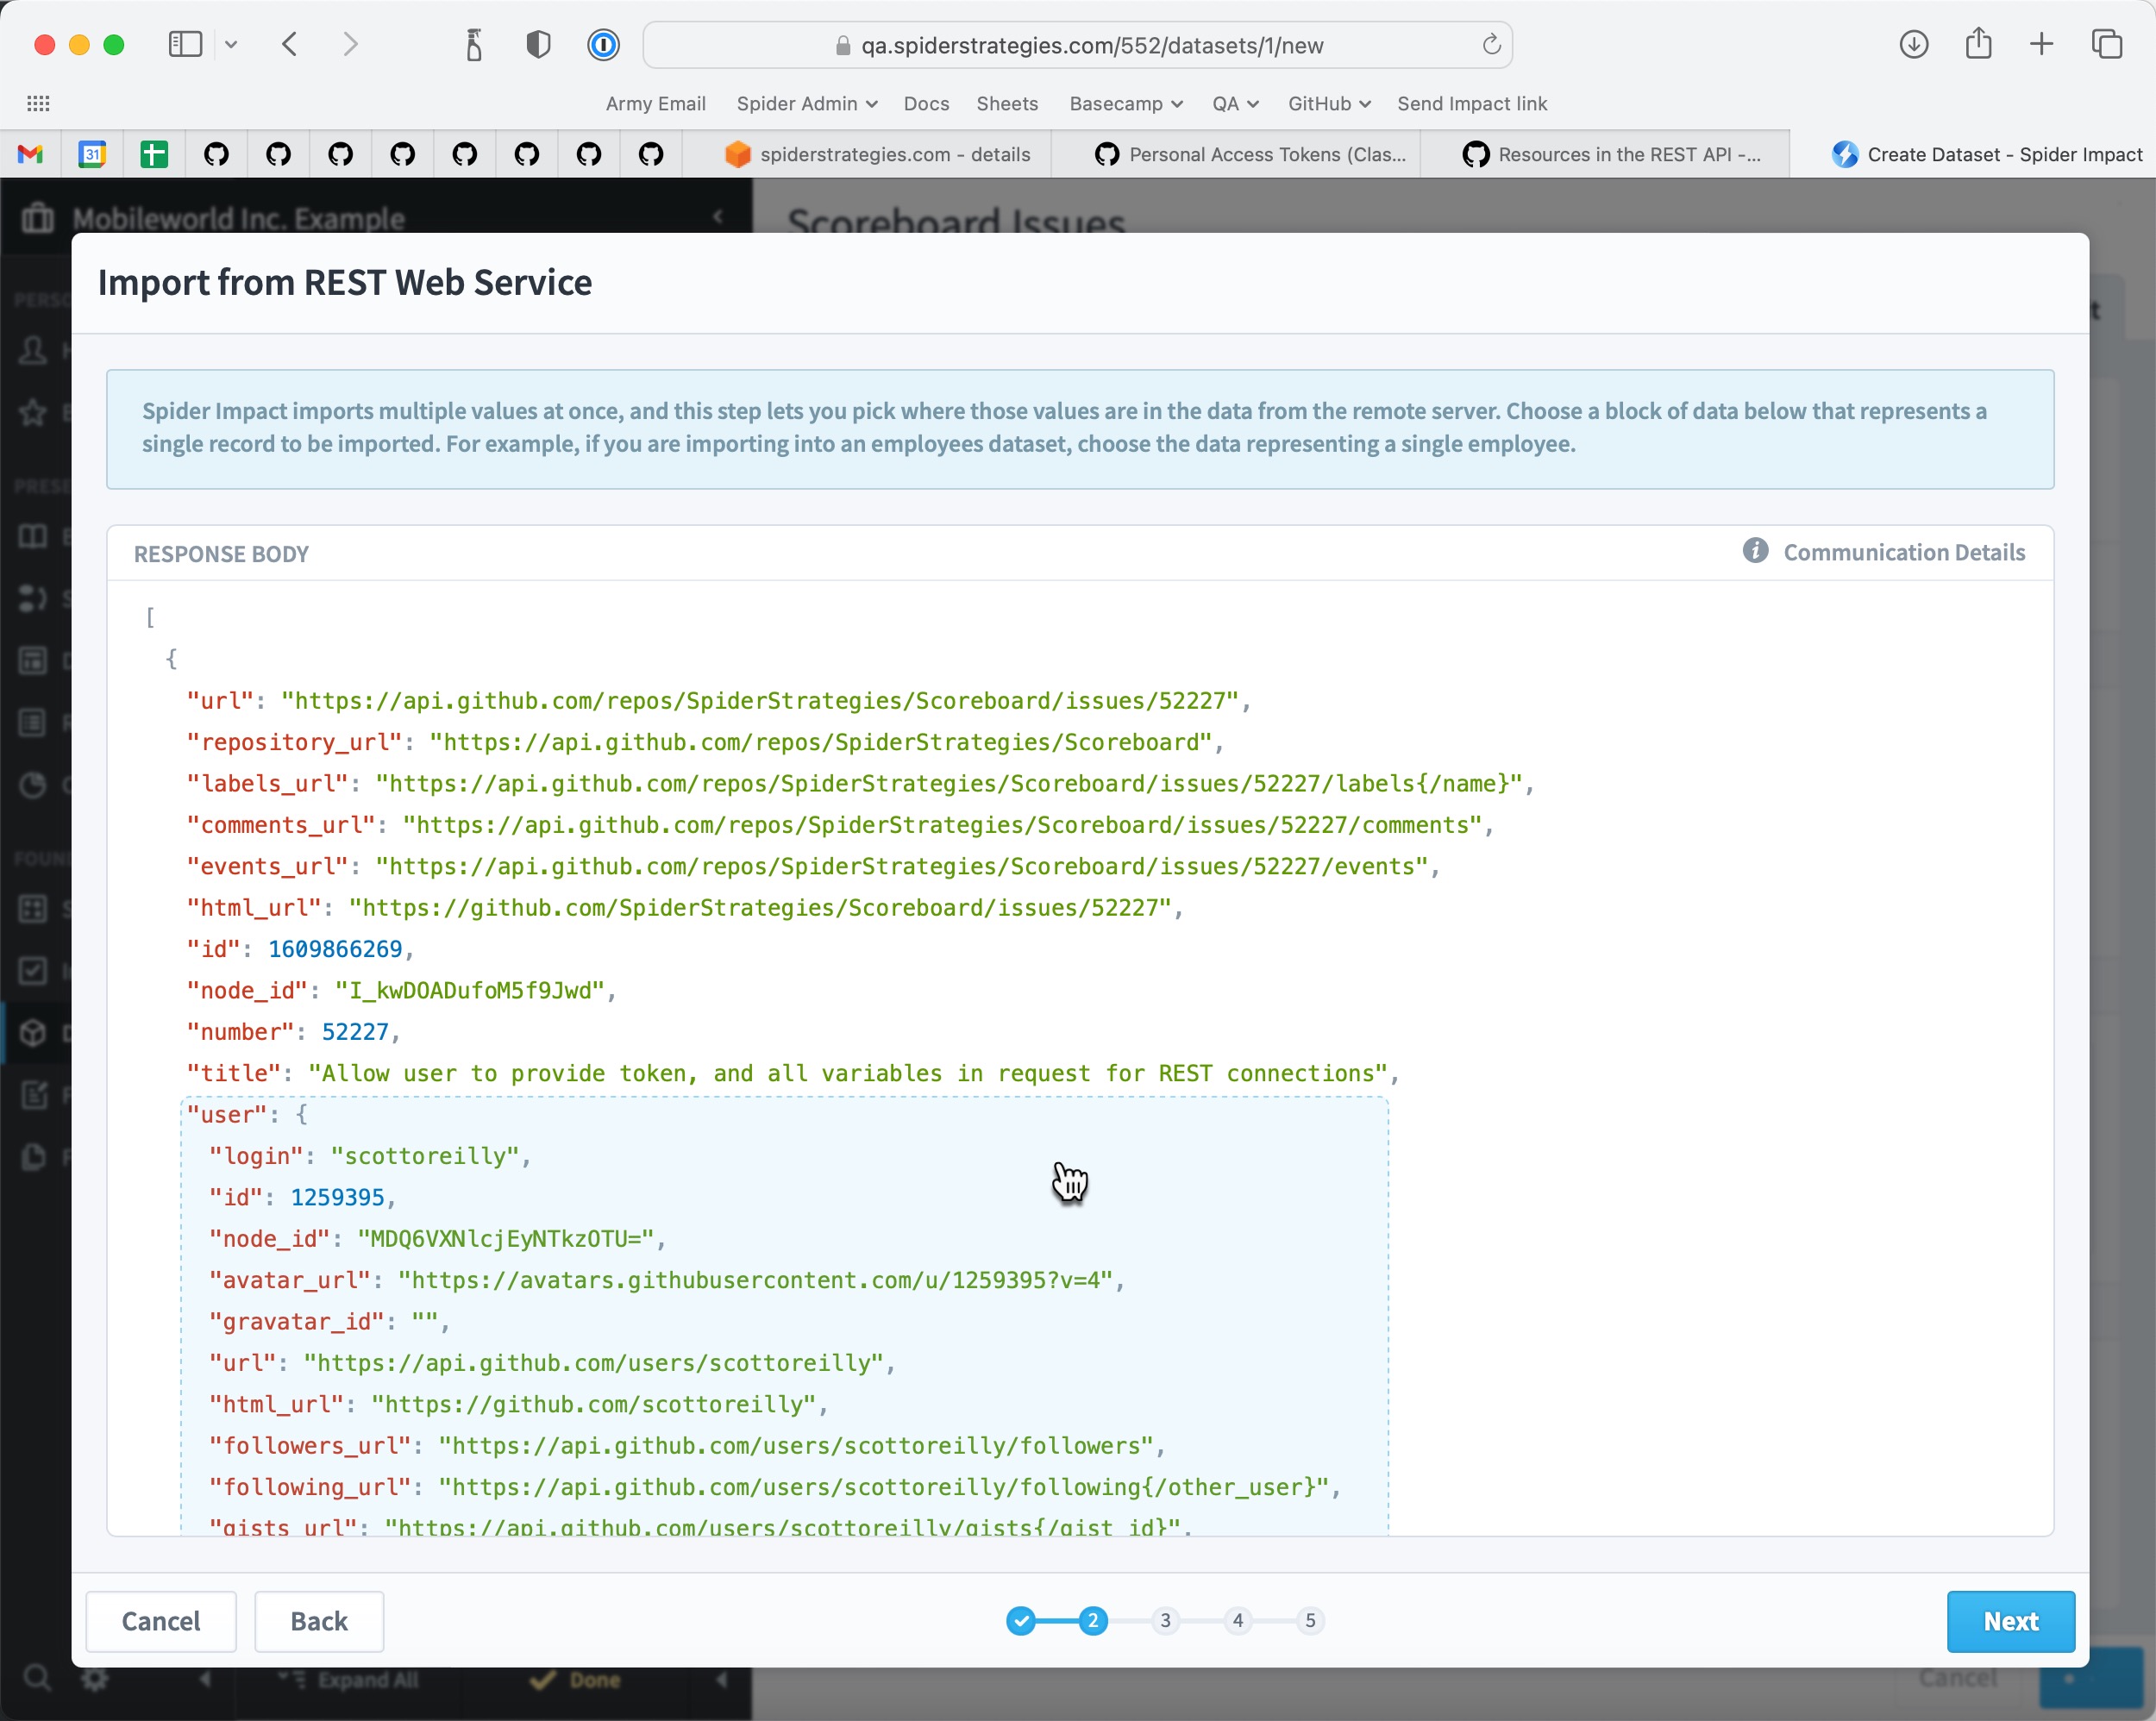This screenshot has width=2156, height=1721.
Task: Expand the GitHub bookmark folder
Action: pos(1328,104)
